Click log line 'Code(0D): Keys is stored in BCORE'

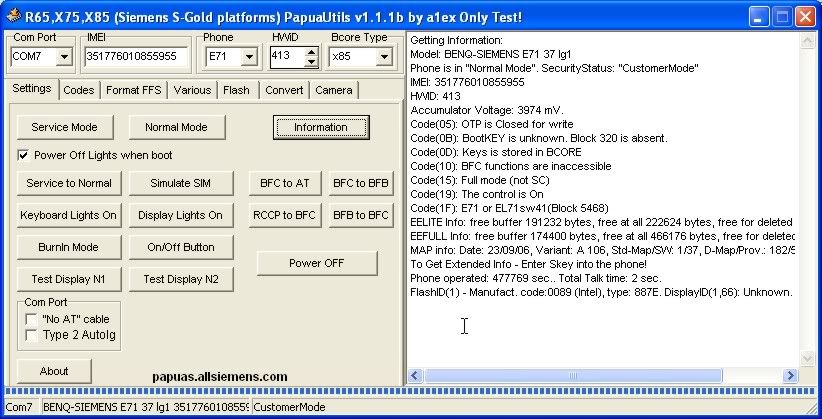coord(495,152)
